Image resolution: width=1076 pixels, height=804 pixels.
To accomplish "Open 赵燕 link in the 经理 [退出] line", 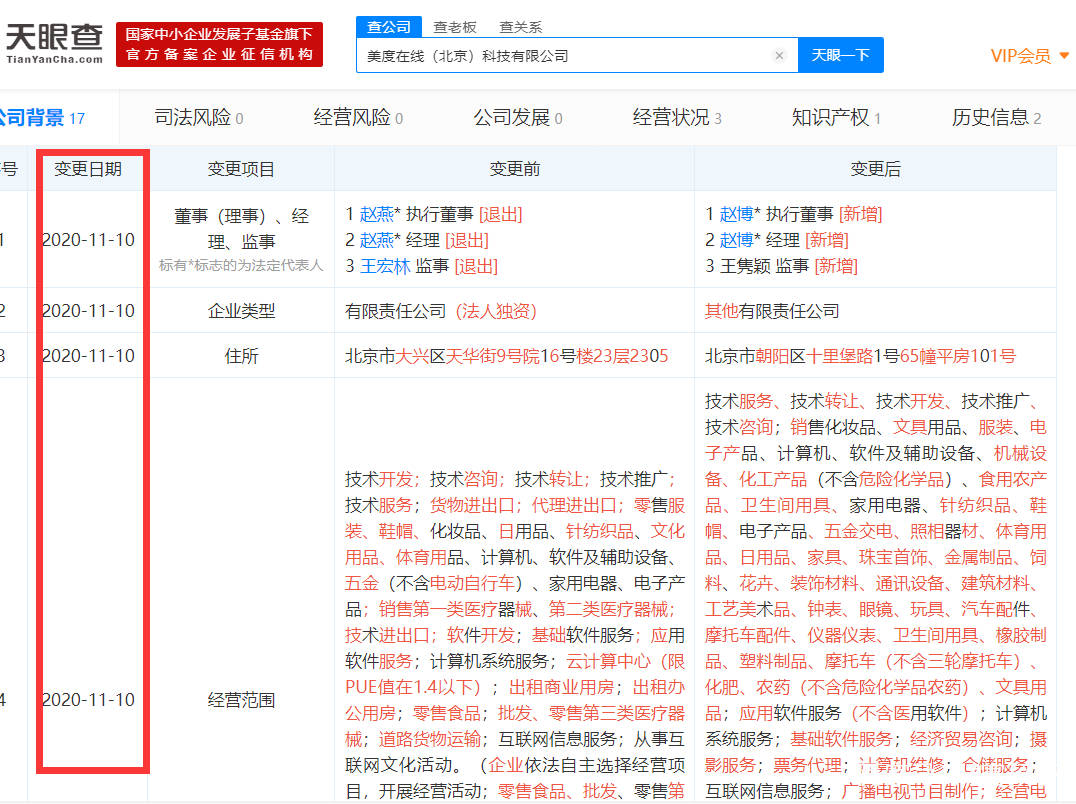I will [x=377, y=241].
